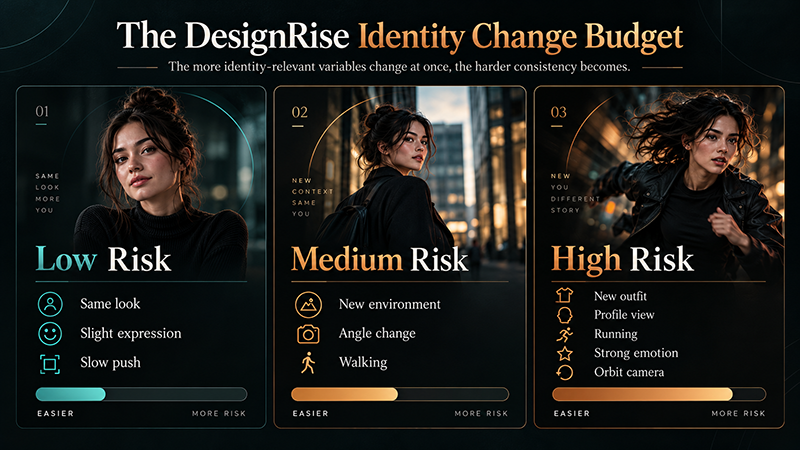Image resolution: width=800 pixels, height=450 pixels.
Task: Click the Low Risk teal progress bar
Action: pos(141,394)
